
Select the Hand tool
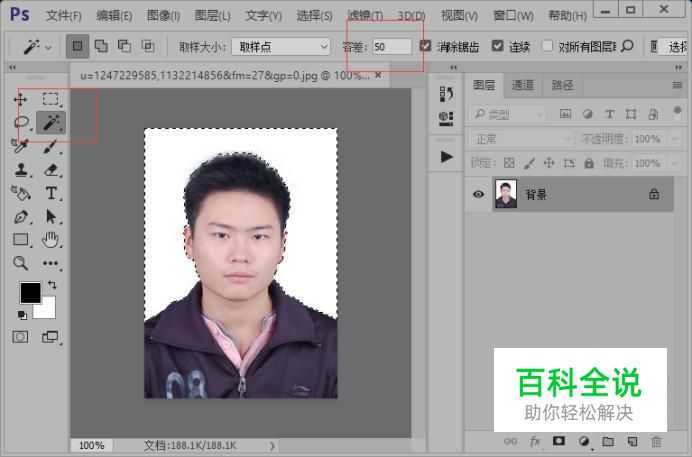[50, 240]
